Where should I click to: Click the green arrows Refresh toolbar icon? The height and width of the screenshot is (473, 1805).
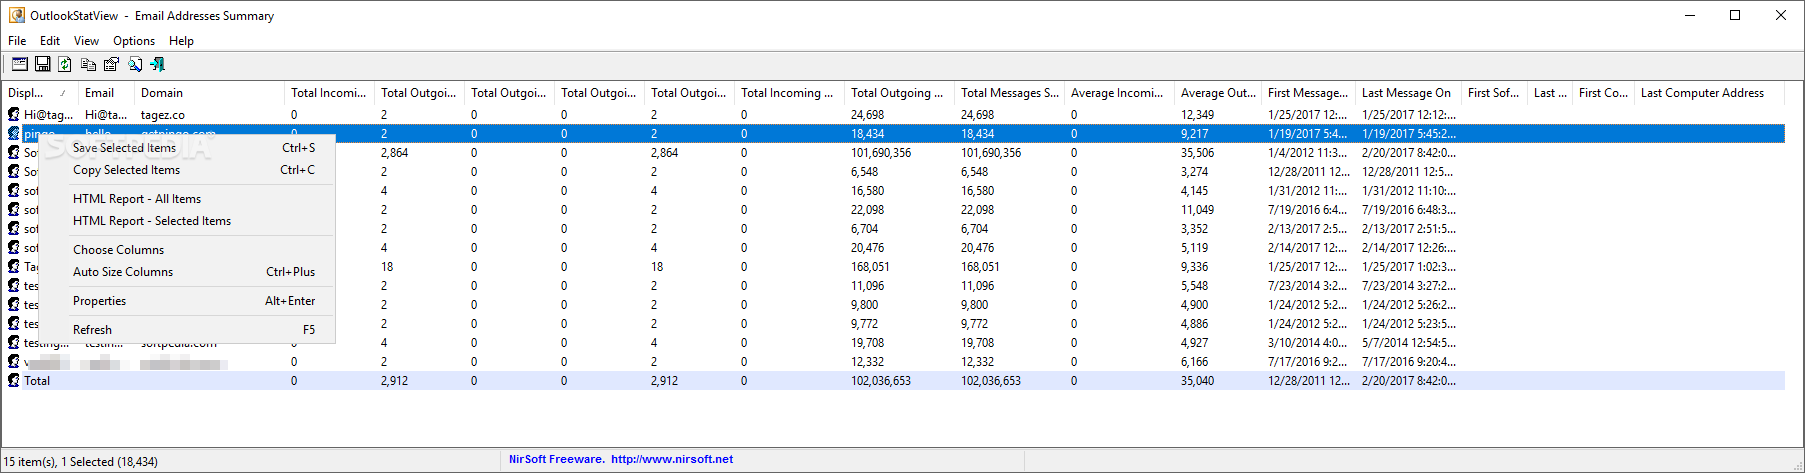point(65,64)
